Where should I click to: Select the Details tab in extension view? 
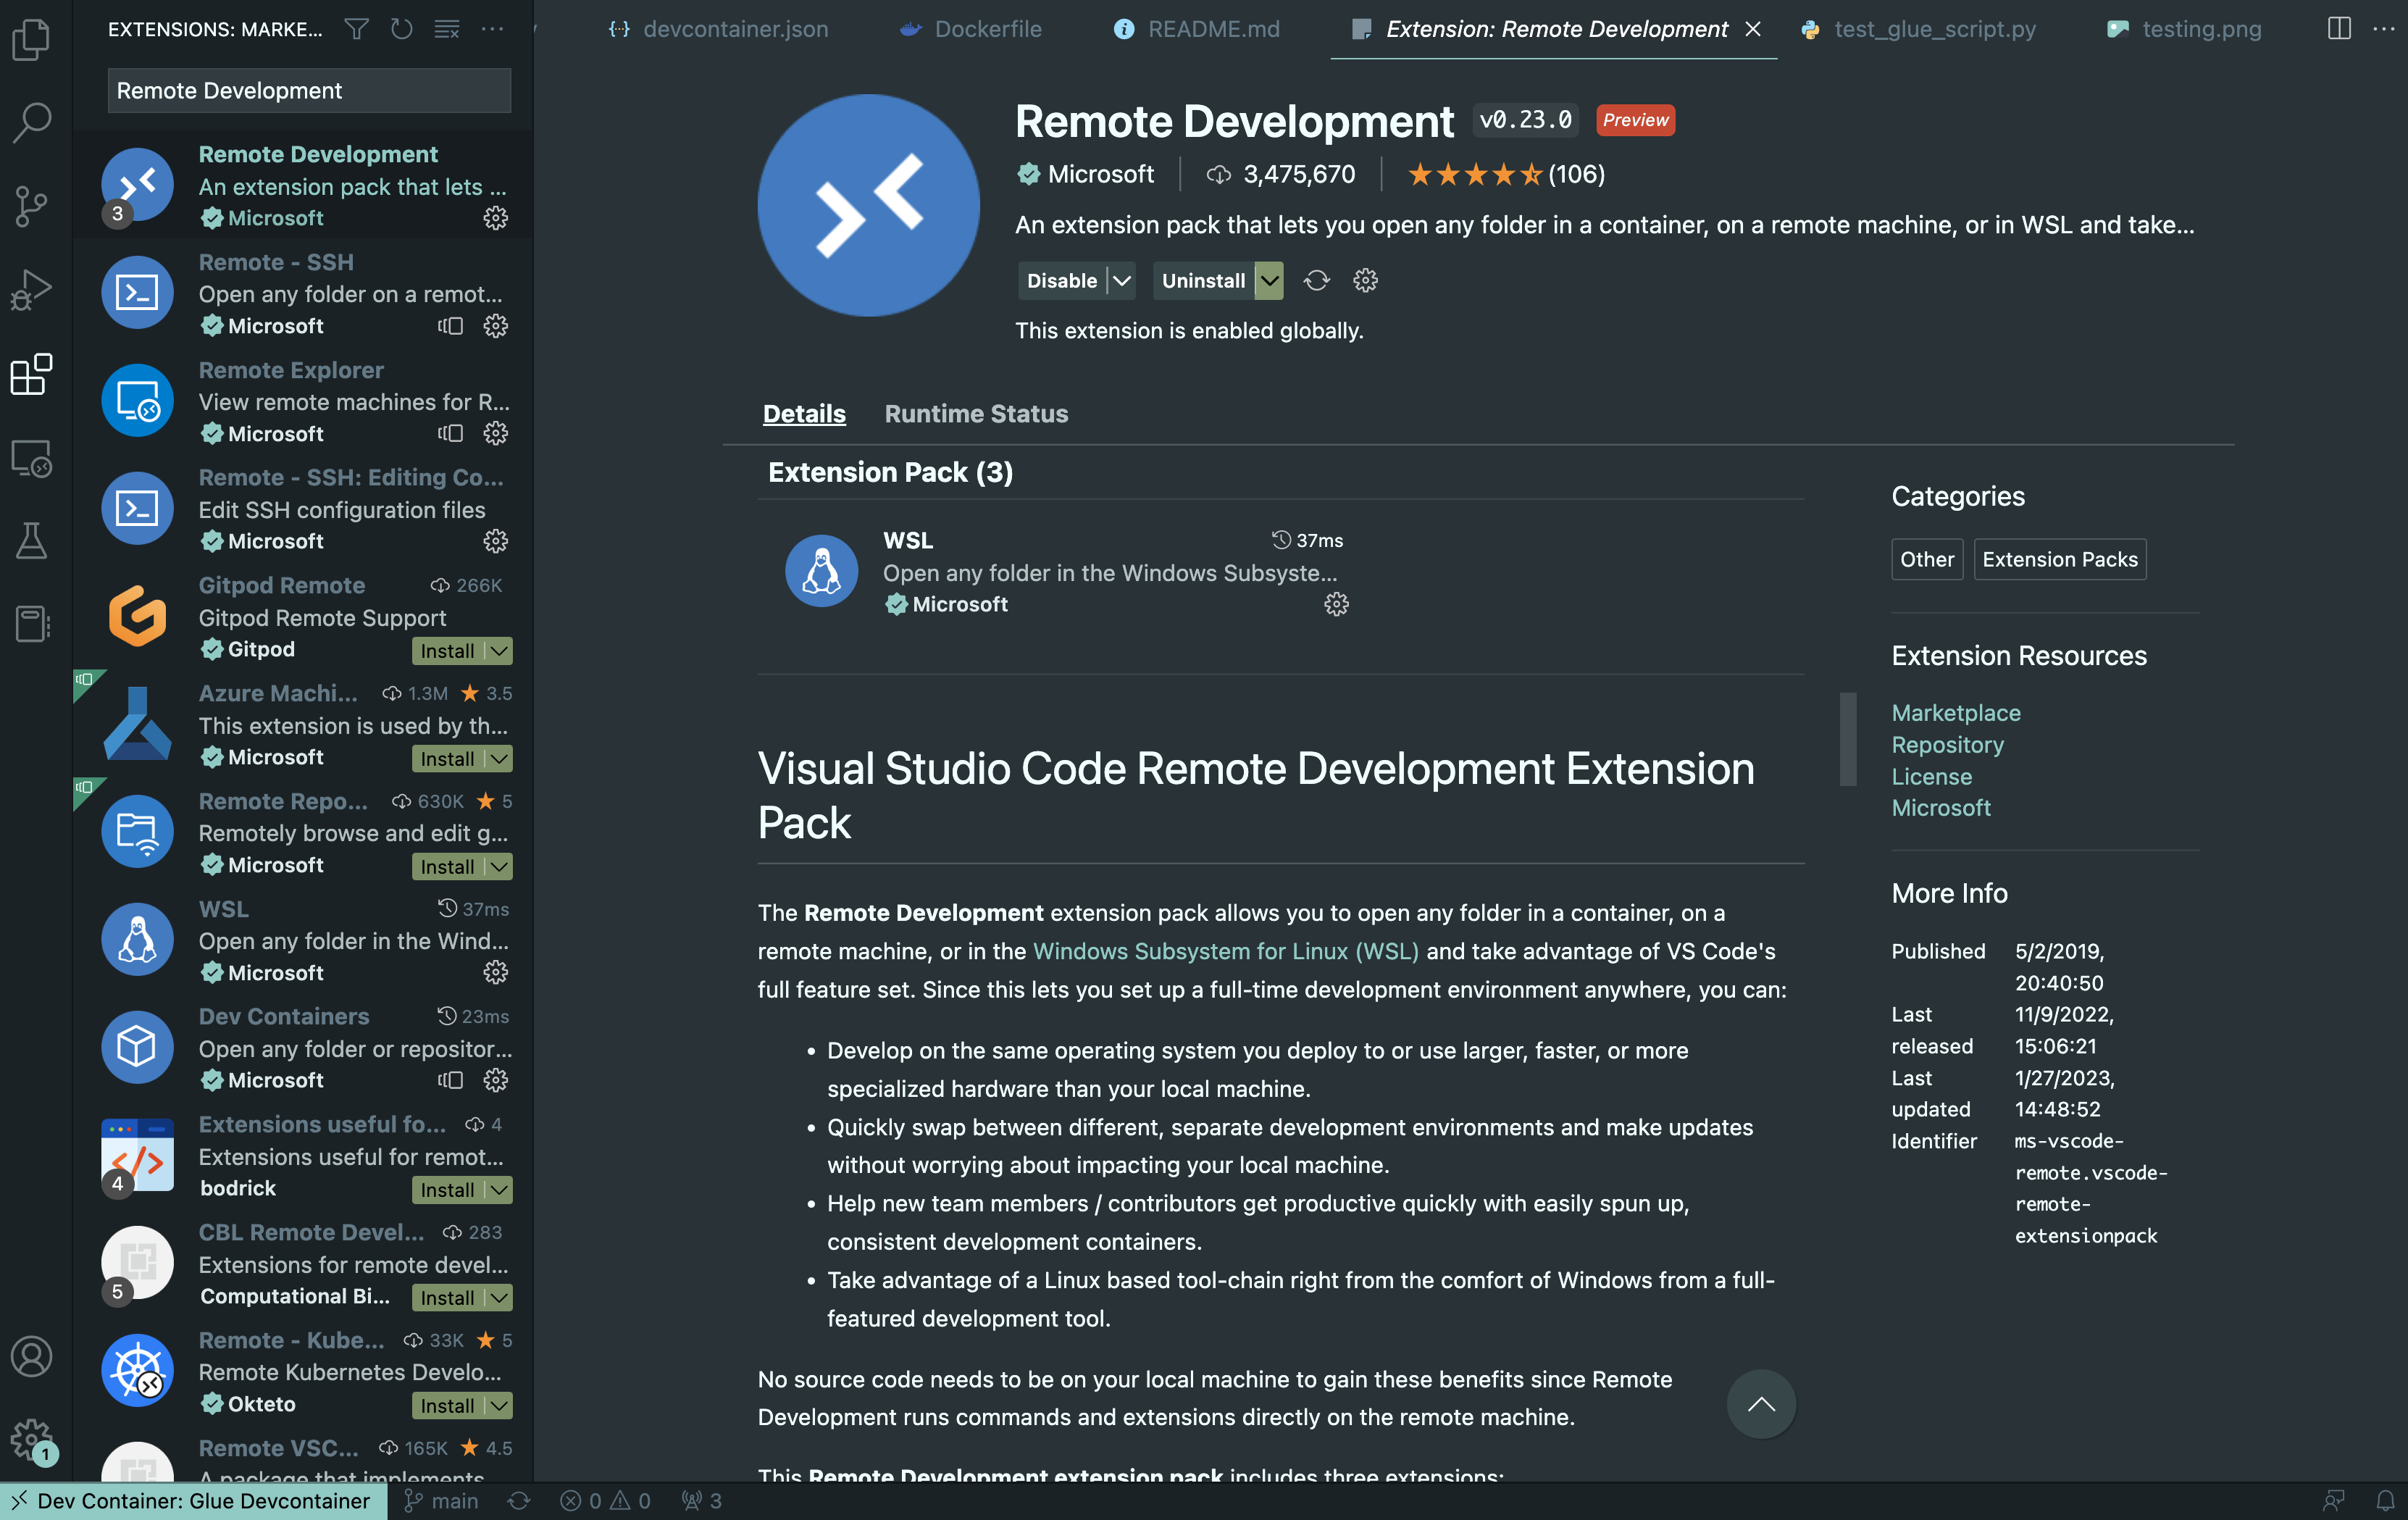click(x=803, y=412)
